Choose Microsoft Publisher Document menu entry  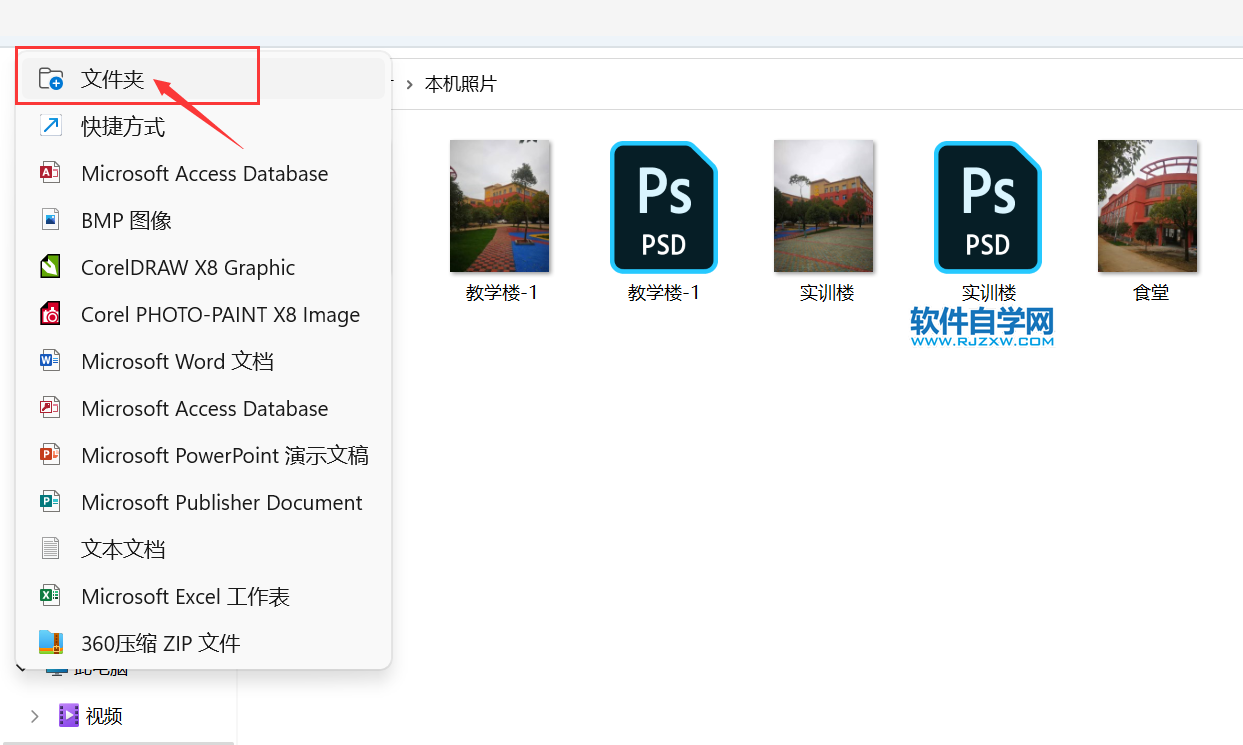221,503
